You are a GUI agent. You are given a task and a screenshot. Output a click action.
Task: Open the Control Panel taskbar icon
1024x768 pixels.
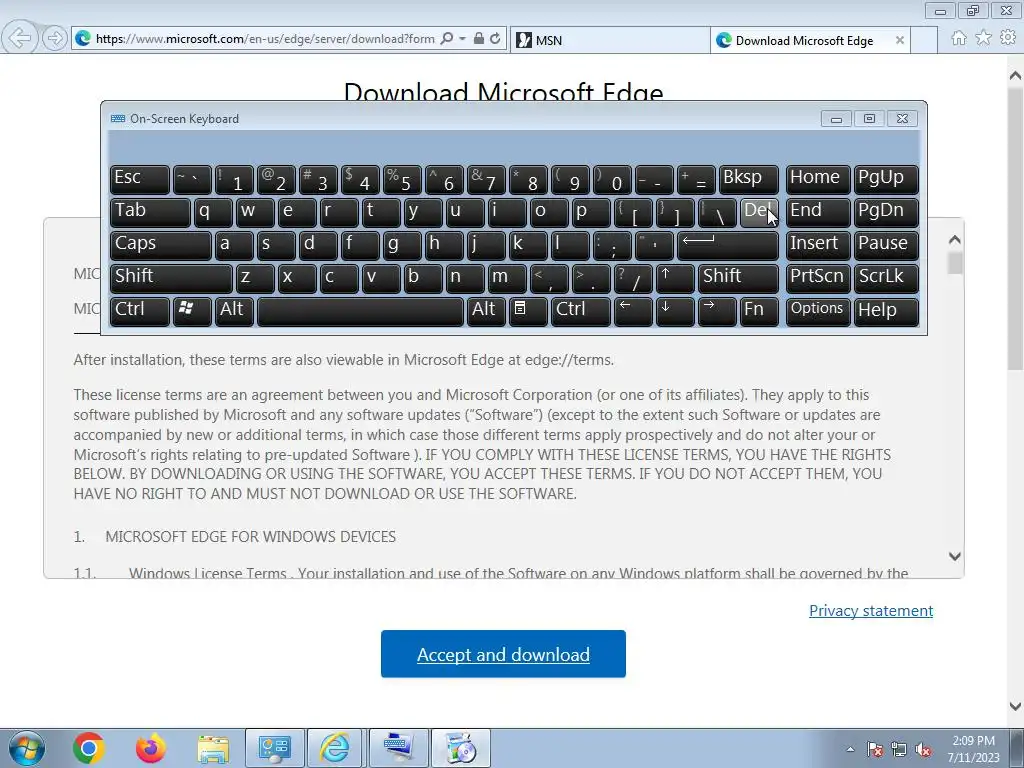[x=275, y=748]
